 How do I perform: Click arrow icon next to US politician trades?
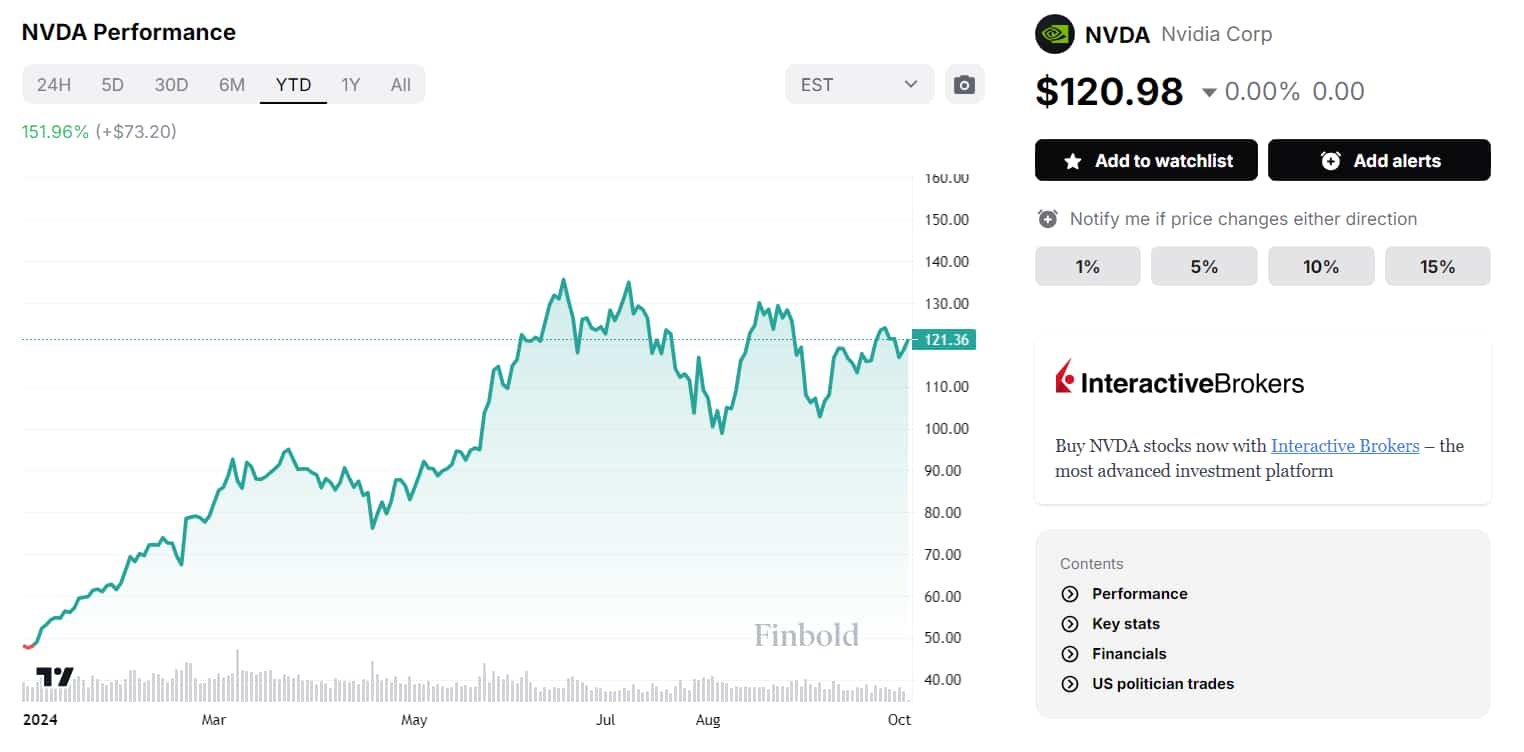pos(1070,684)
